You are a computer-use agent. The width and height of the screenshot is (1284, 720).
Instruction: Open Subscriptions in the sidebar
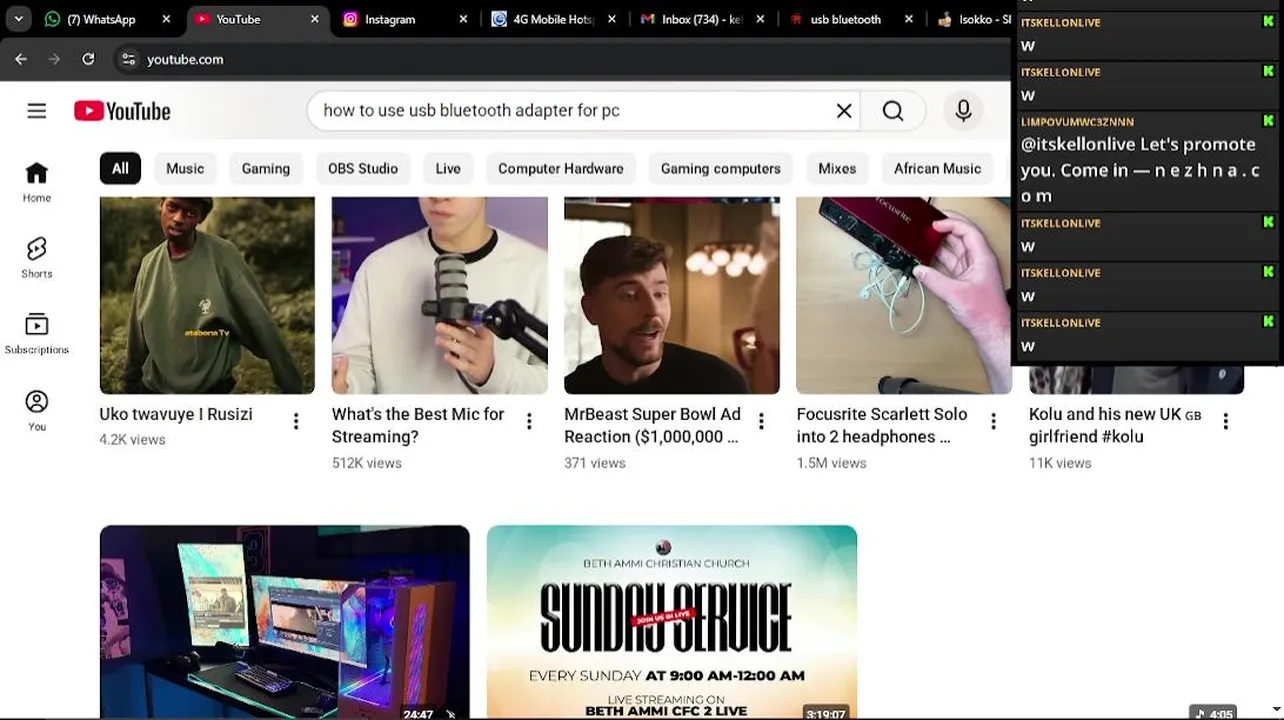[x=37, y=334]
